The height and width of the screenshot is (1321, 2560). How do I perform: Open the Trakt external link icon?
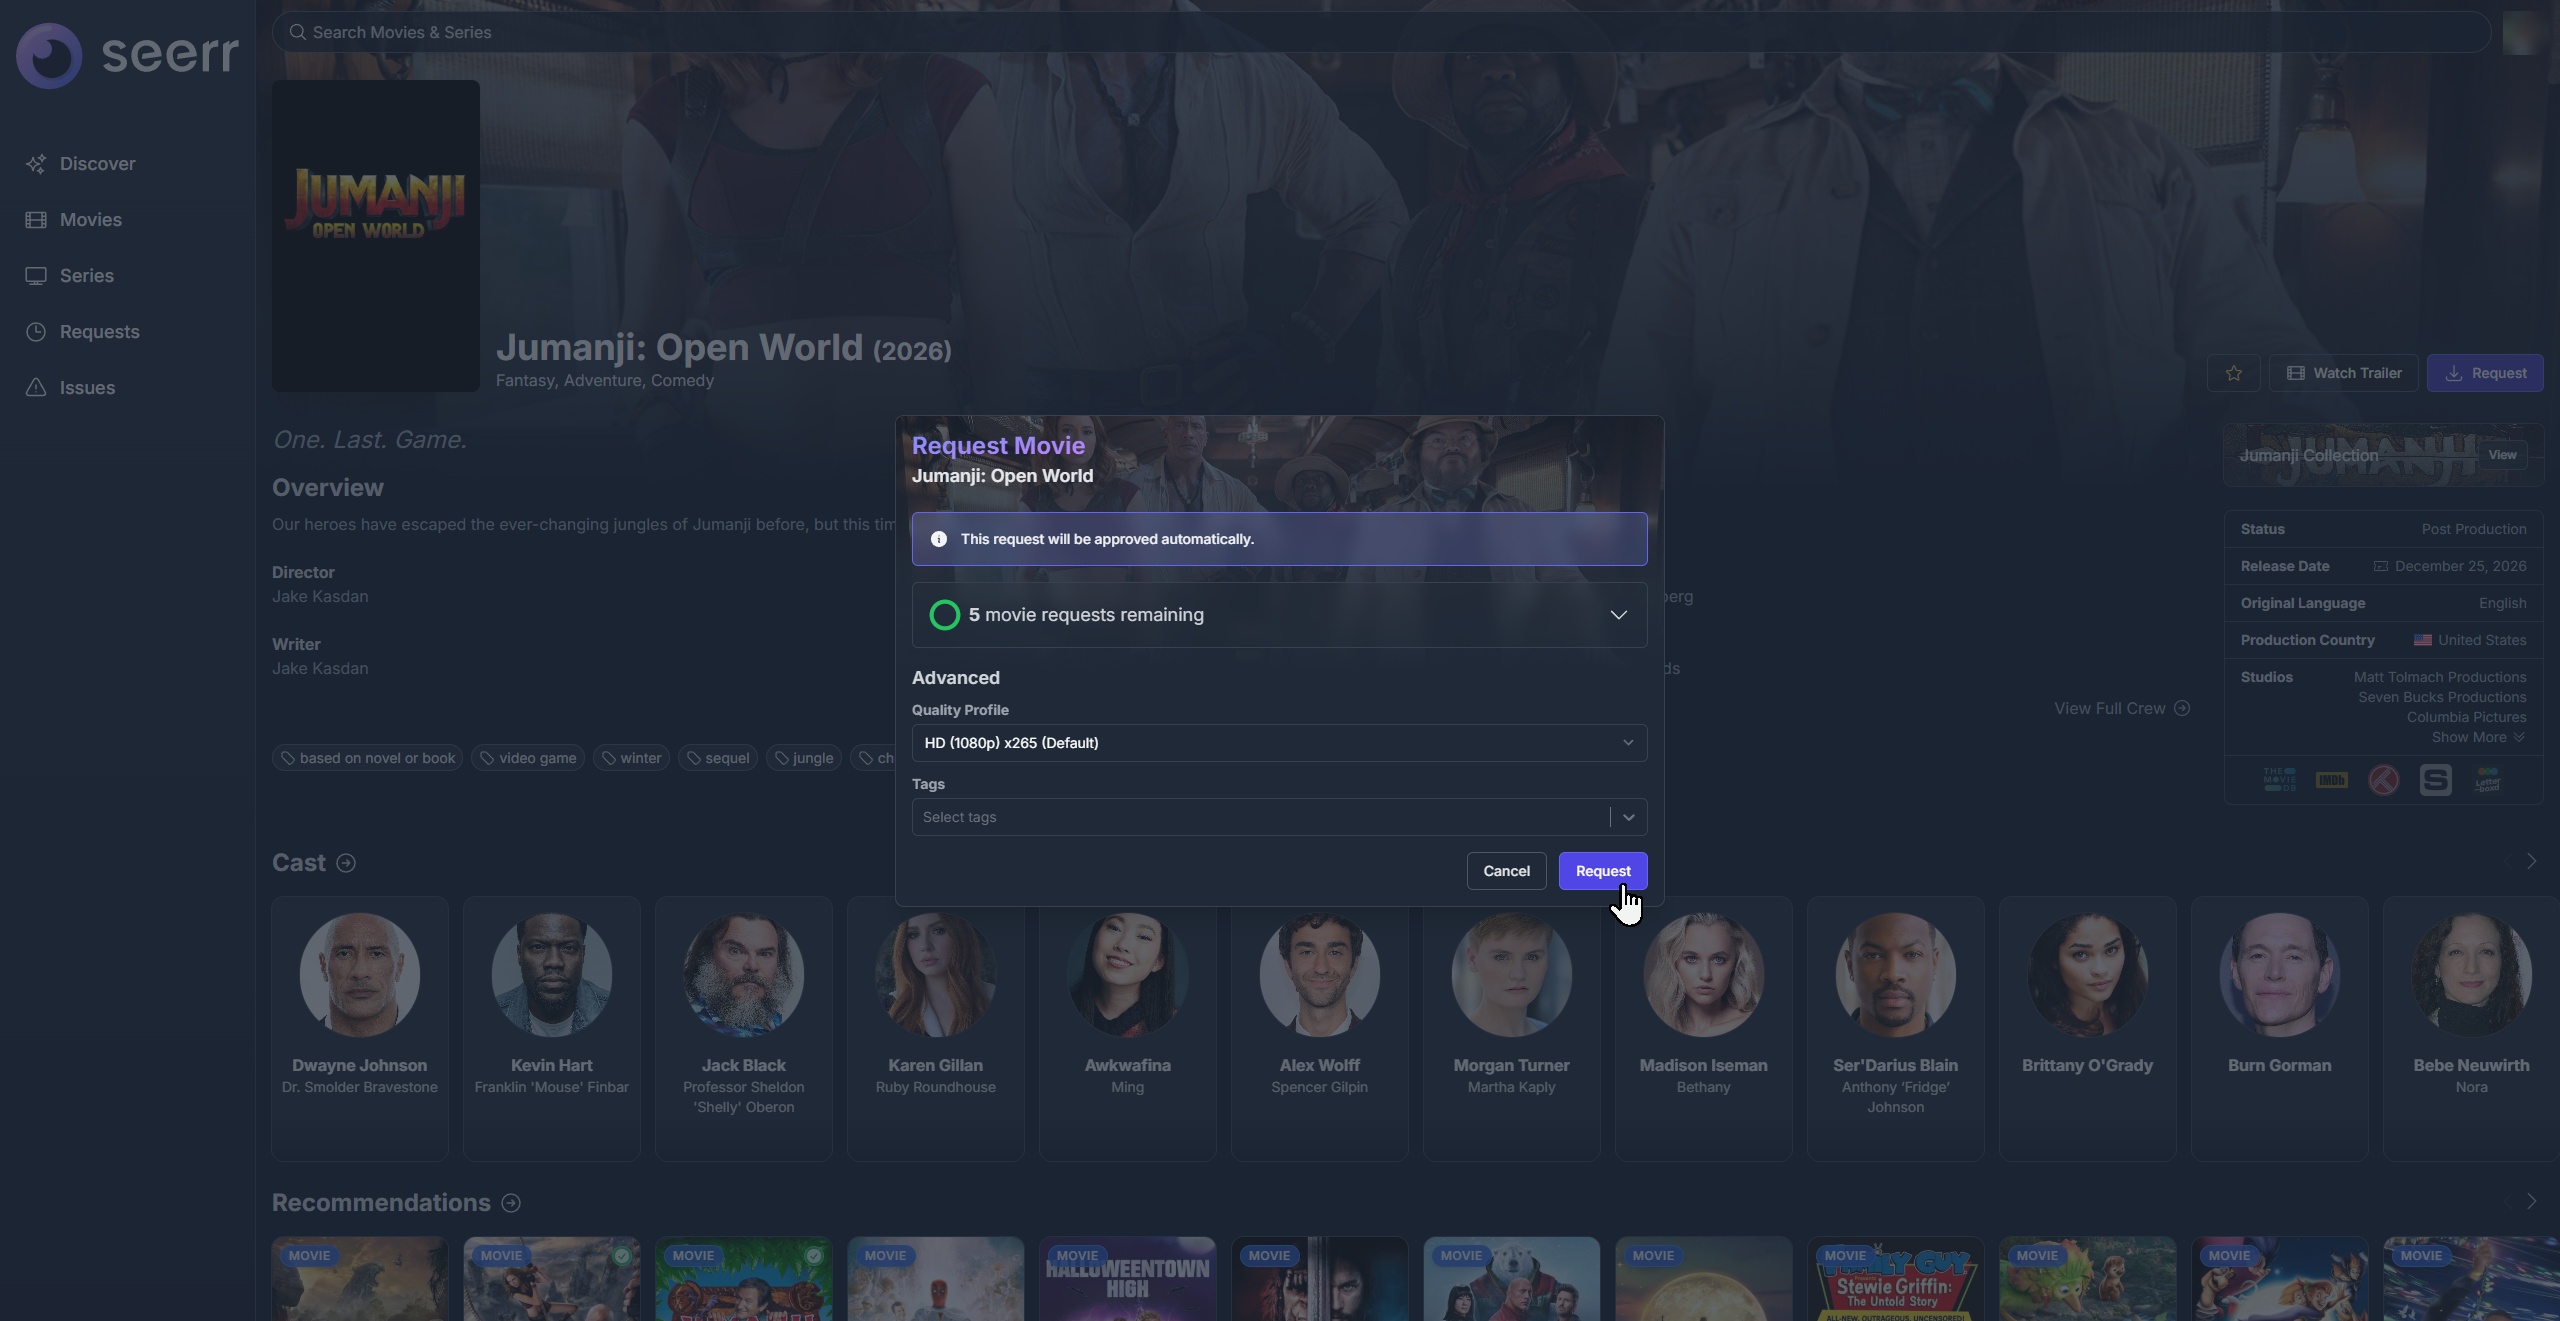2384,780
